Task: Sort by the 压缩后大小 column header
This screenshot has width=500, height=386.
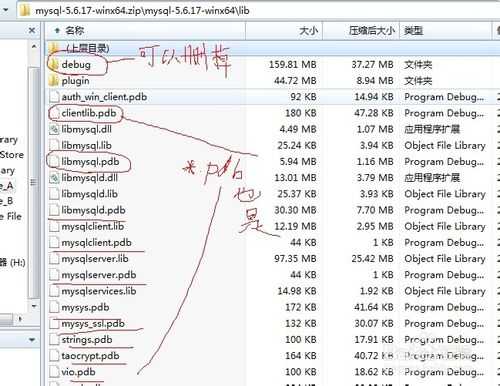Action: tap(361, 31)
